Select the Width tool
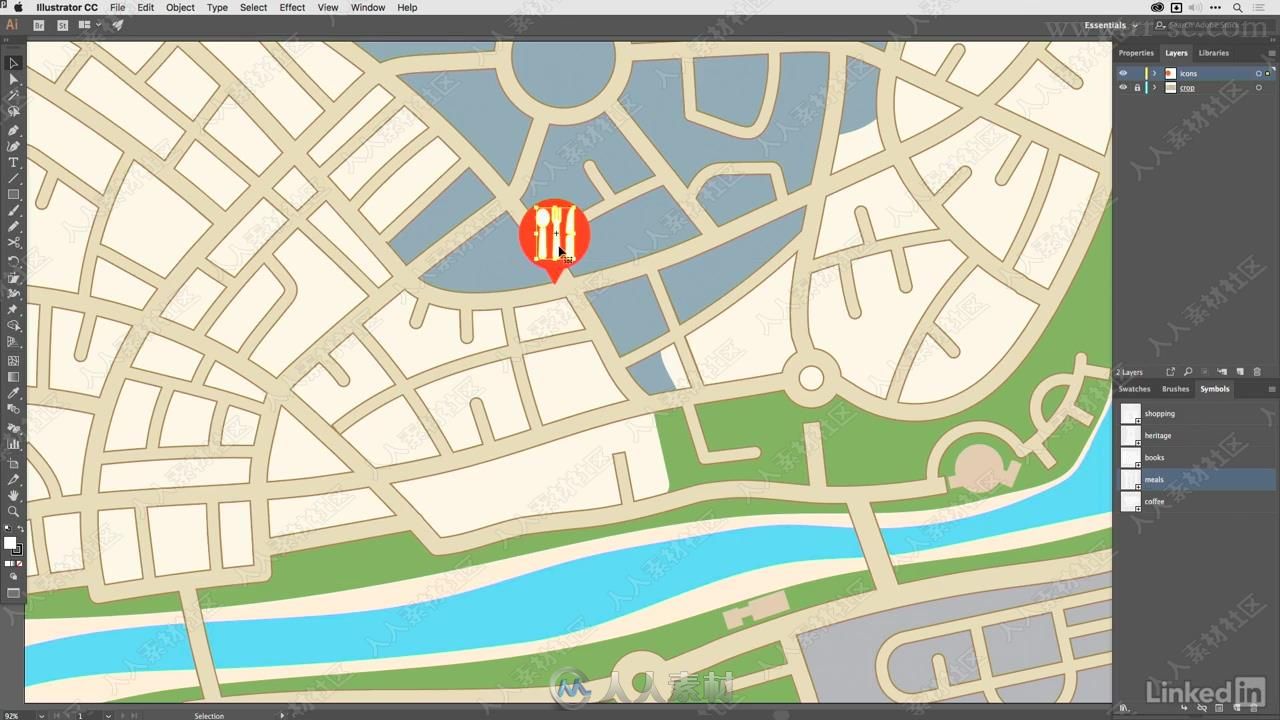Viewport: 1280px width, 720px height. [x=13, y=293]
